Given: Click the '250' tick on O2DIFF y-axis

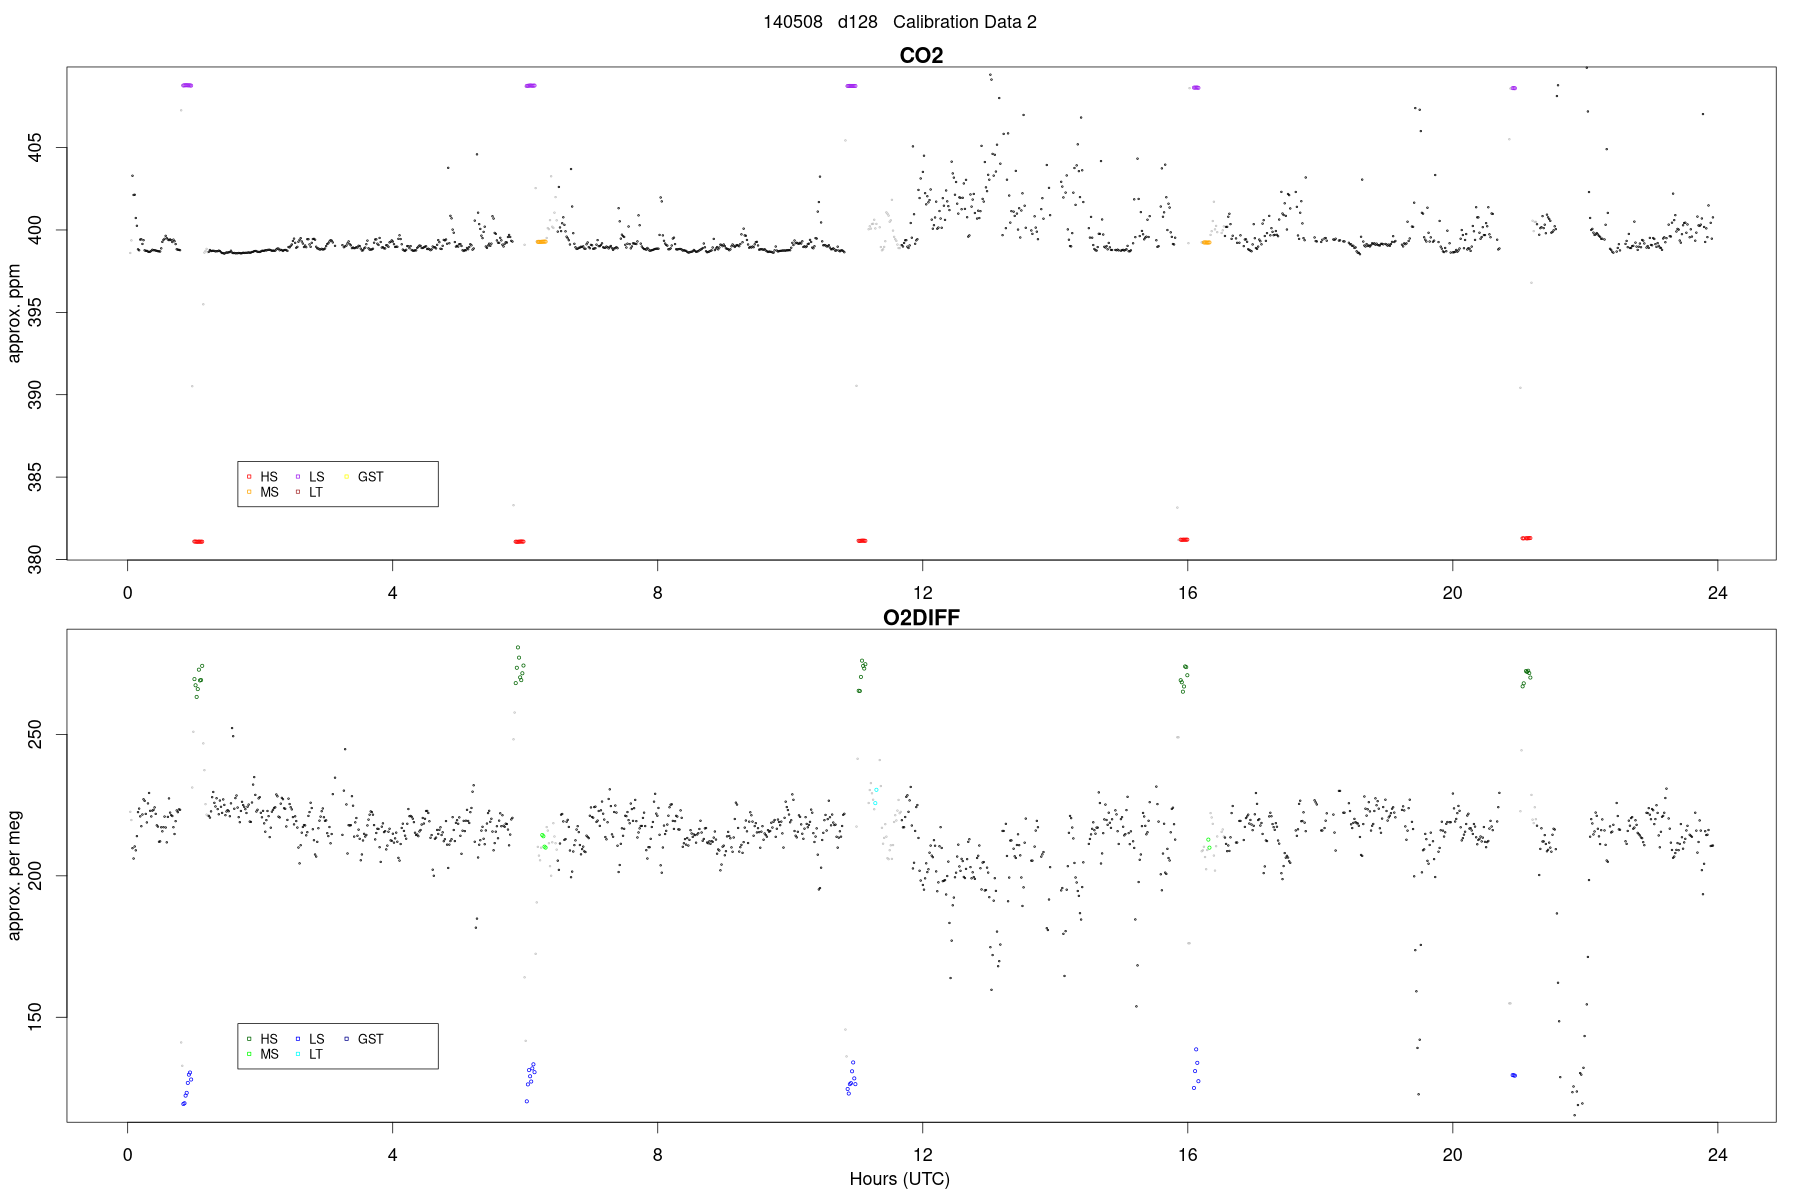Looking at the screenshot, I should tap(35, 735).
